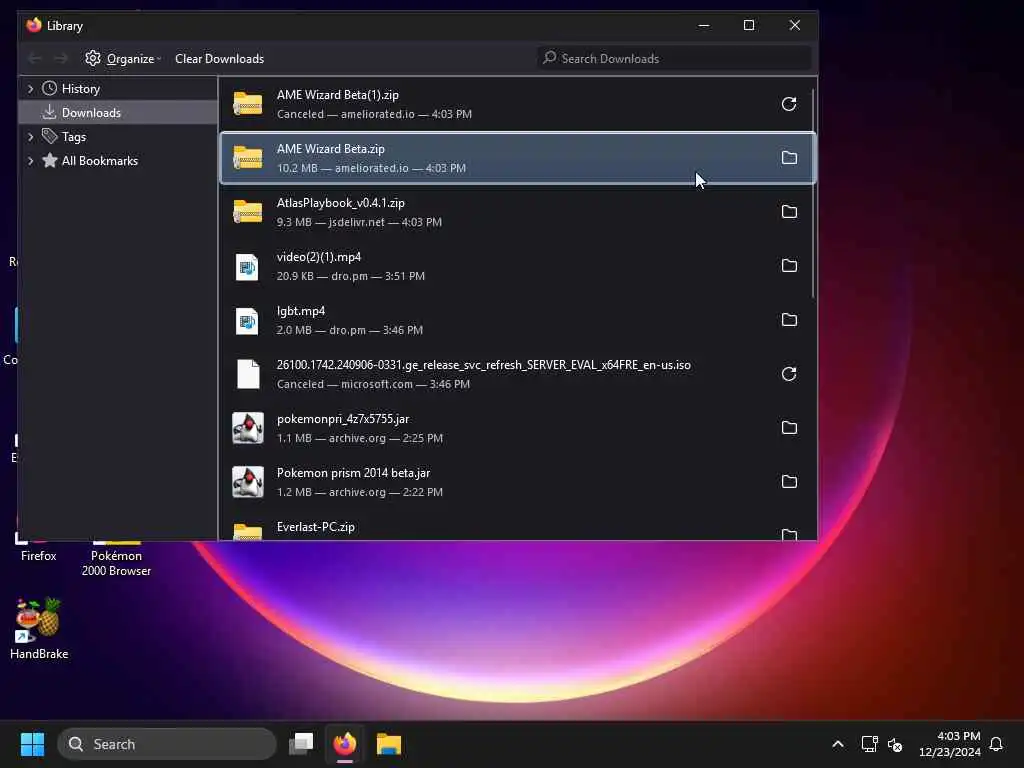Click the blank iso file icon

pyautogui.click(x=248, y=374)
